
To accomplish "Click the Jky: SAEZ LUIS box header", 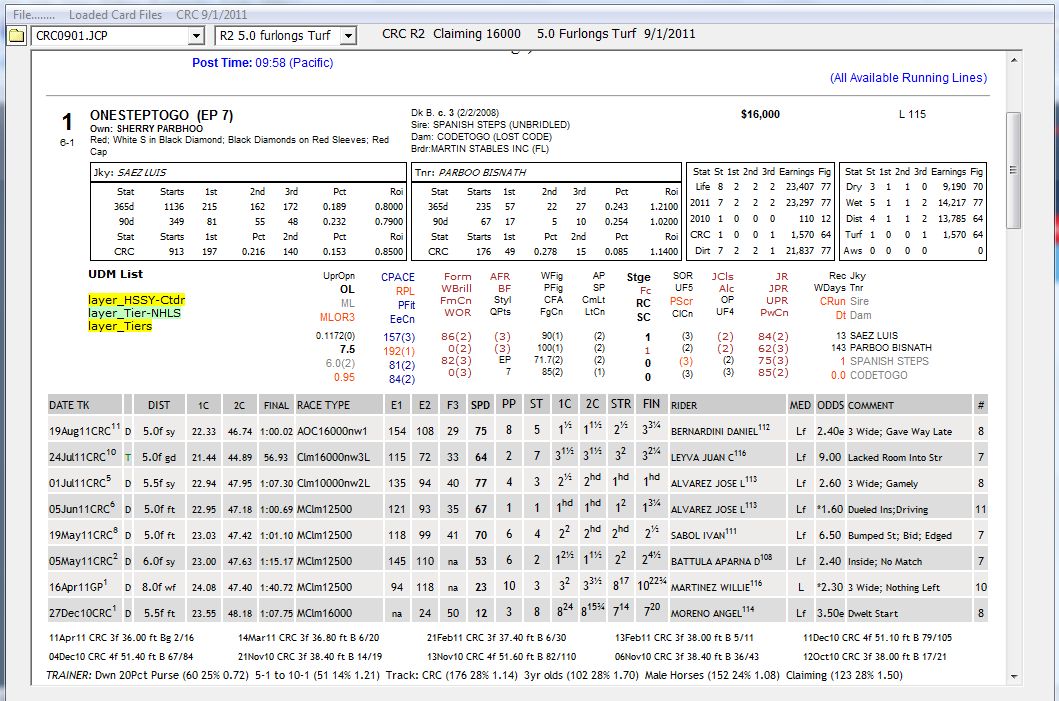I will pyautogui.click(x=249, y=172).
